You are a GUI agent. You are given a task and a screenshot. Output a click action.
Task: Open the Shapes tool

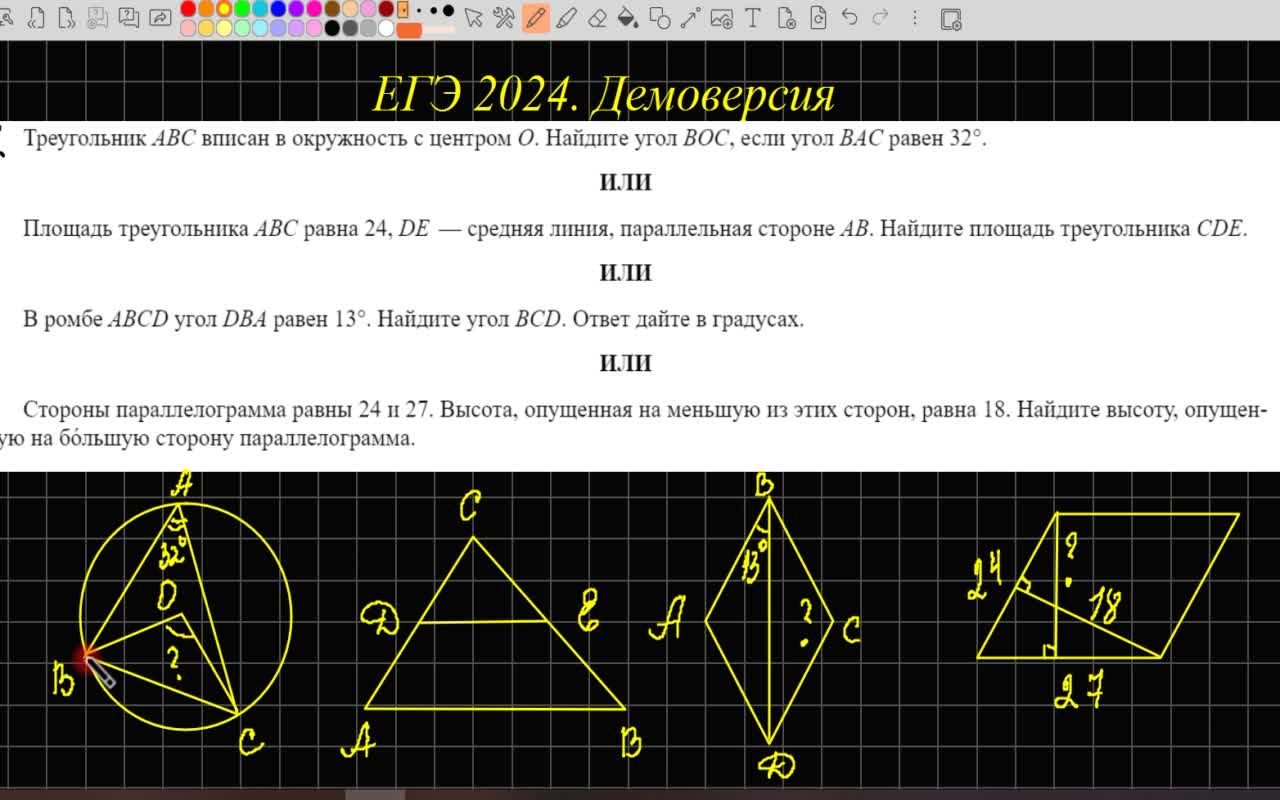pos(659,18)
